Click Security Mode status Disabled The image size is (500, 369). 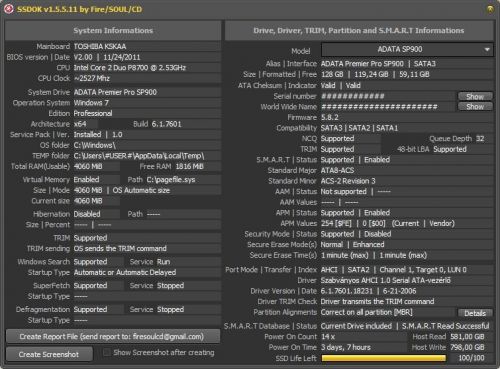[378, 234]
